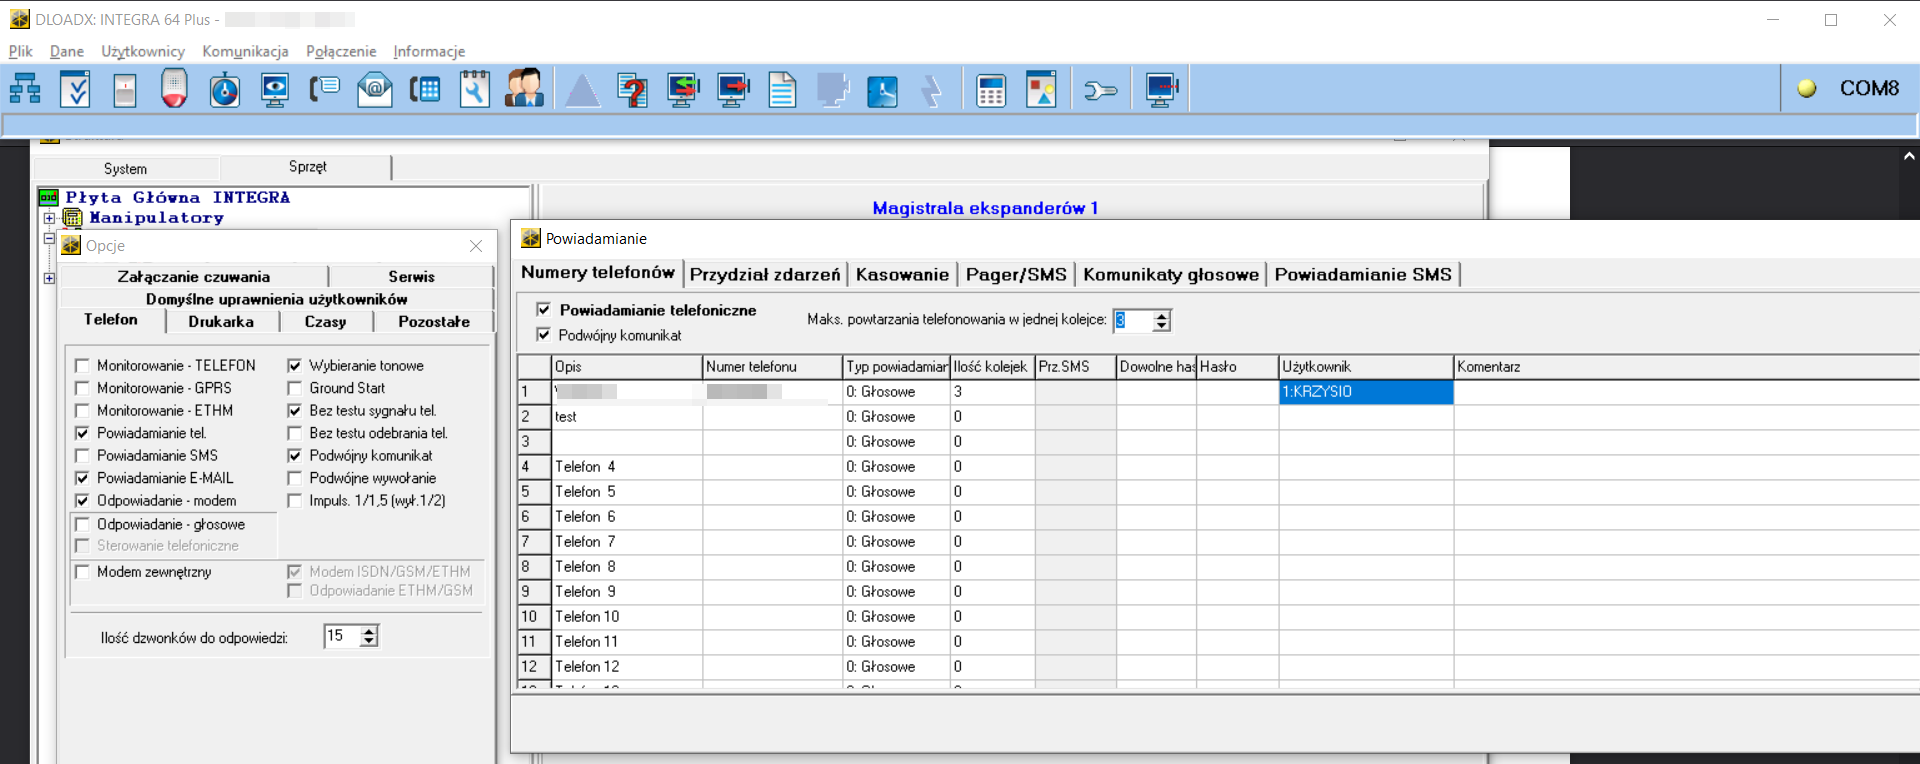
Task: Select the Drukarka tab in Opcje
Action: pyautogui.click(x=221, y=322)
